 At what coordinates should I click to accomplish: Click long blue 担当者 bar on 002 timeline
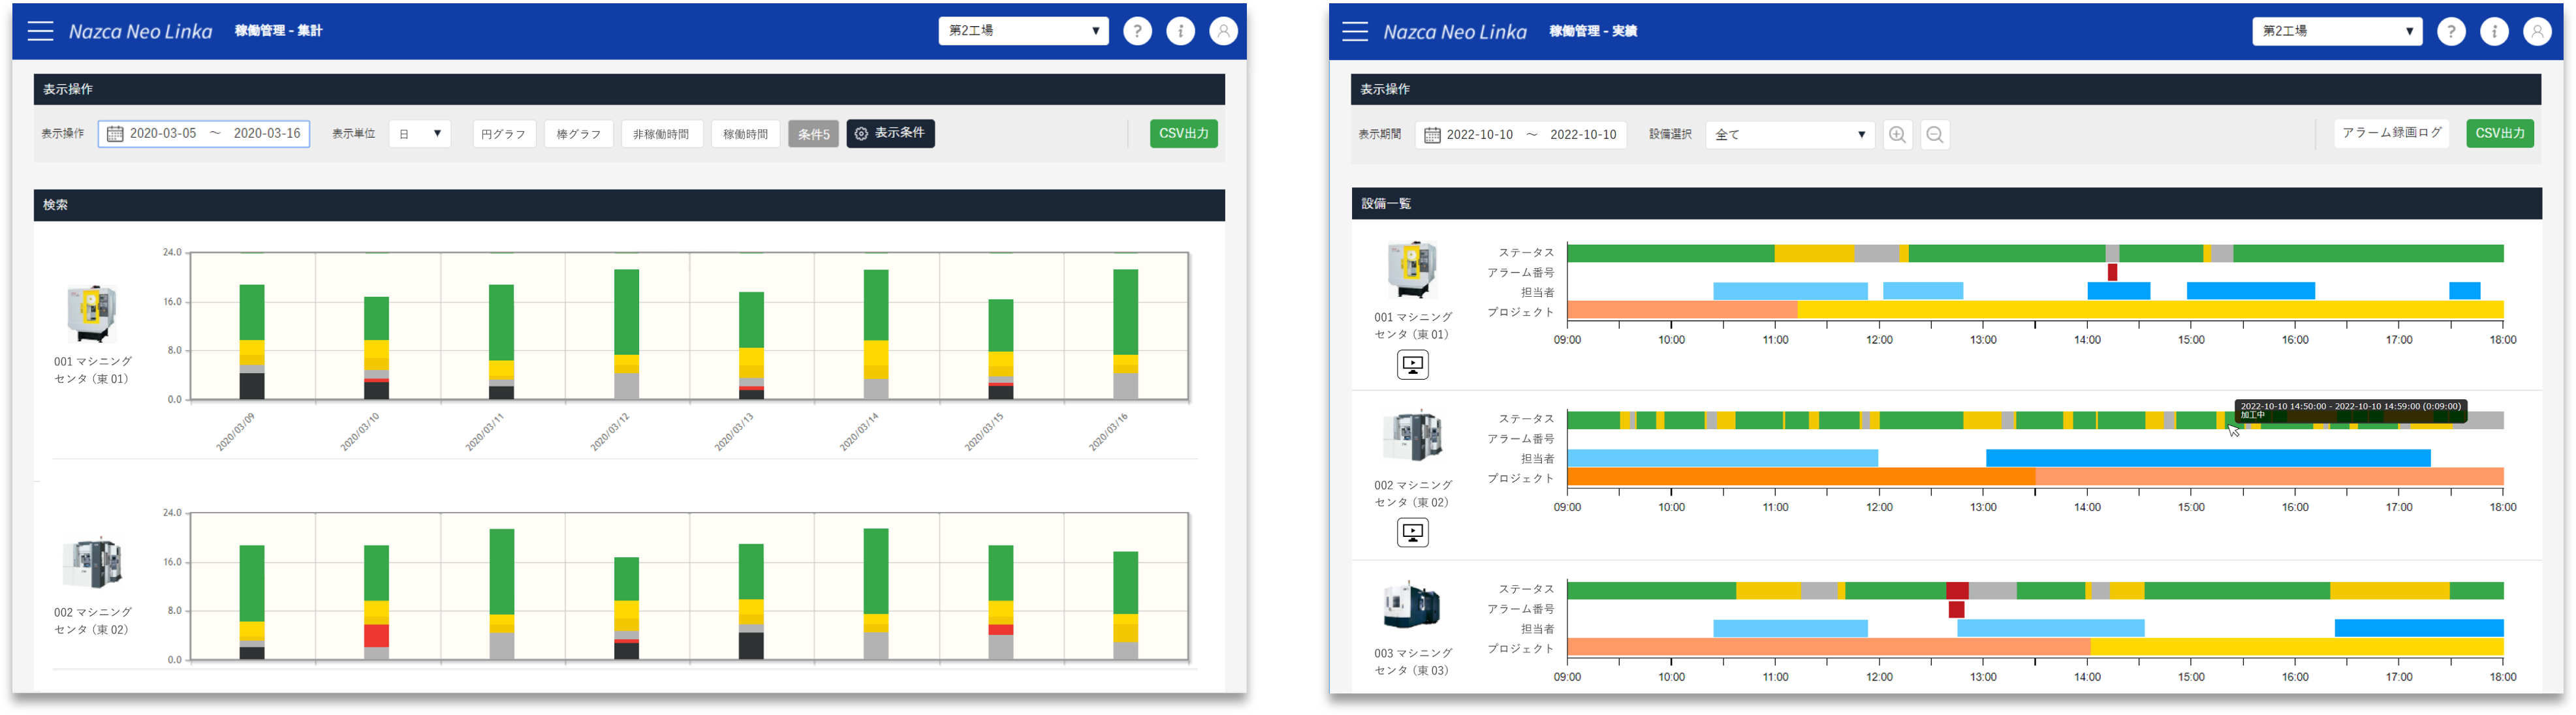point(2208,458)
